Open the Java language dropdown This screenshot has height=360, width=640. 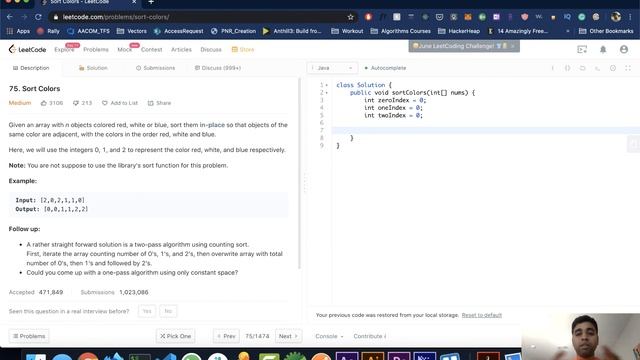332,68
